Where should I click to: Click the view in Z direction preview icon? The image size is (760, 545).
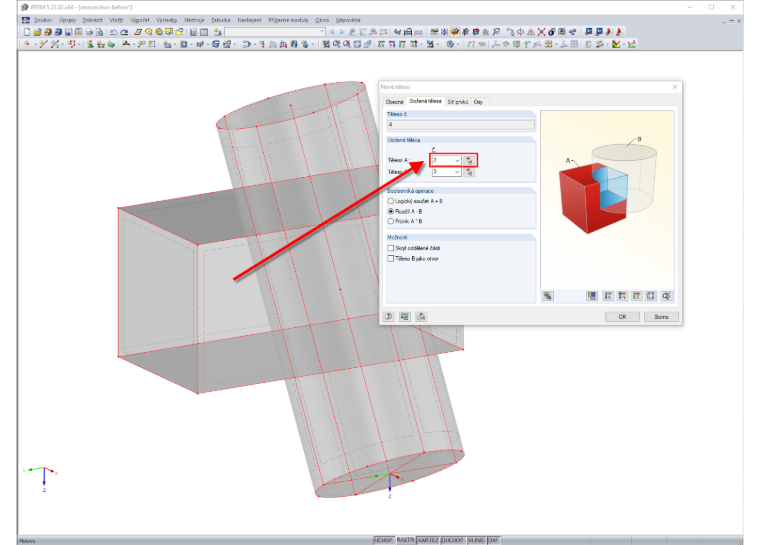[x=637, y=296]
